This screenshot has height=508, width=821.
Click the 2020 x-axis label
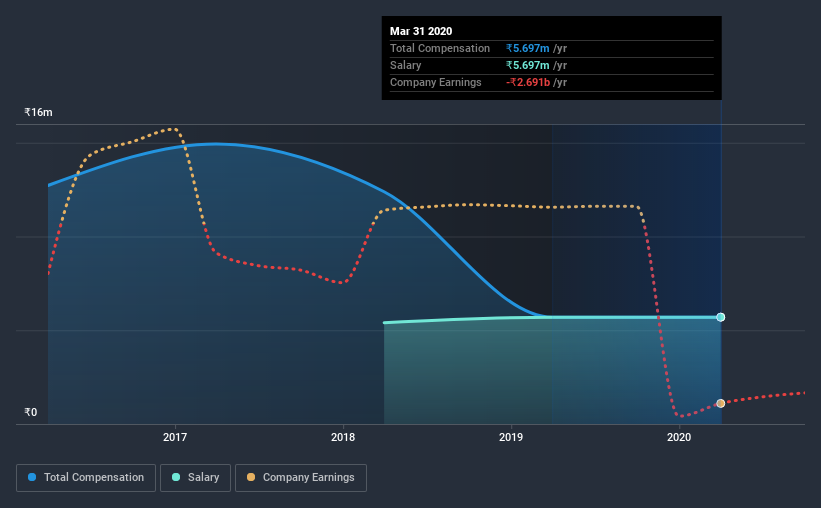679,437
